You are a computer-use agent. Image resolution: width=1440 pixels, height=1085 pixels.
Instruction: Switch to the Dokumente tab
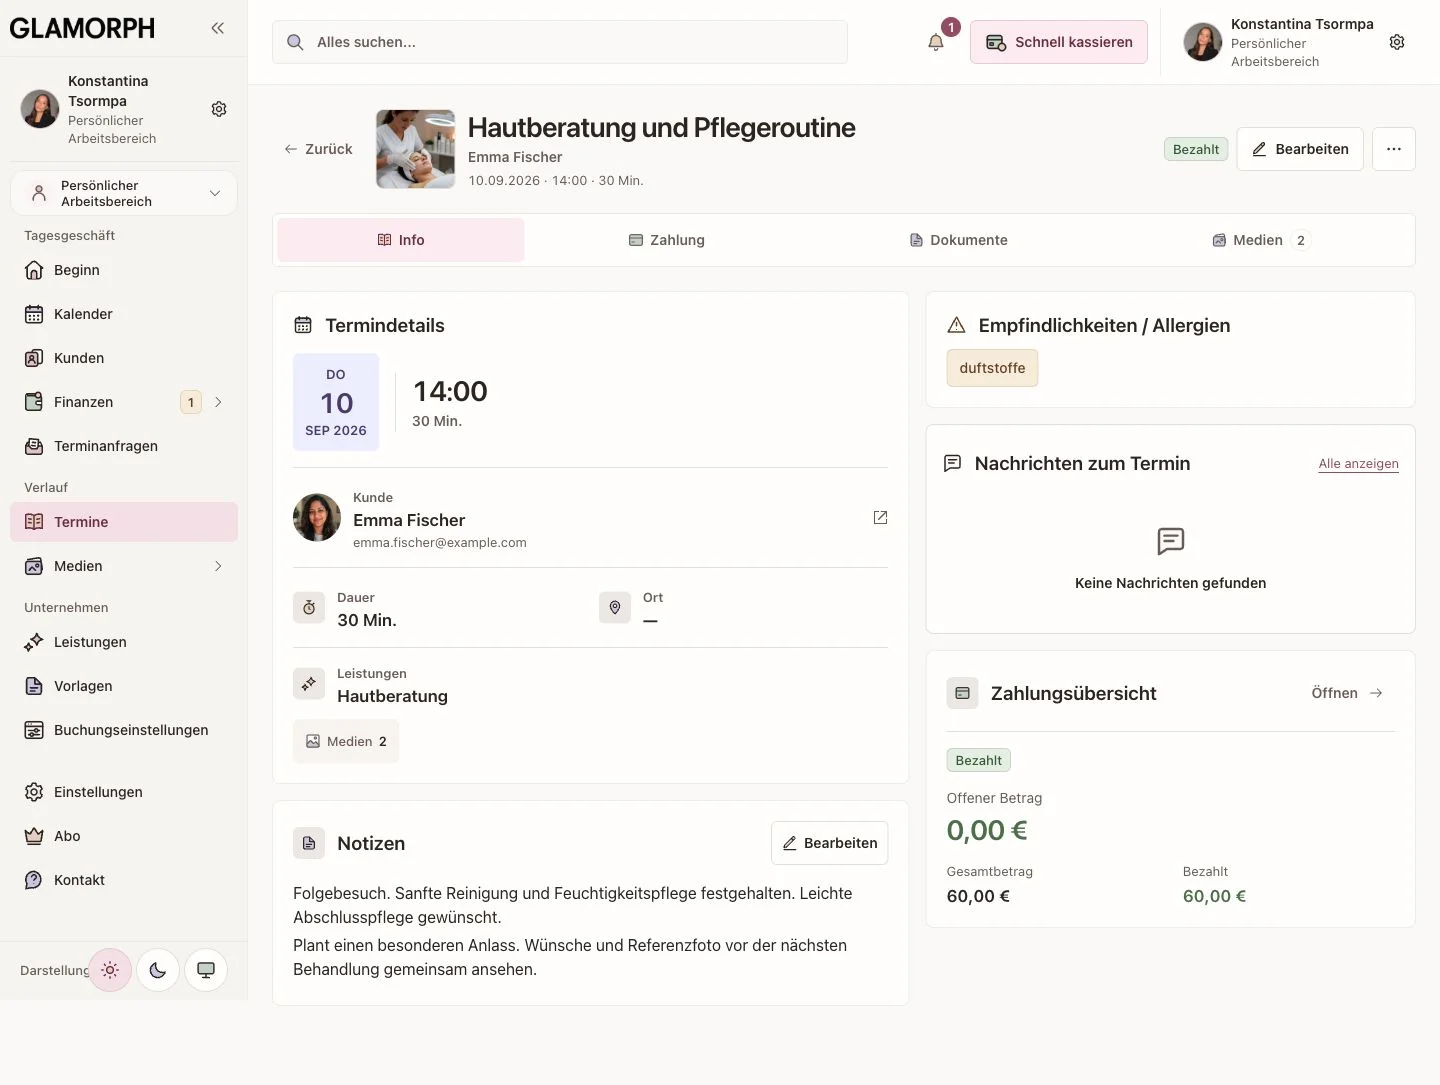pyautogui.click(x=959, y=240)
